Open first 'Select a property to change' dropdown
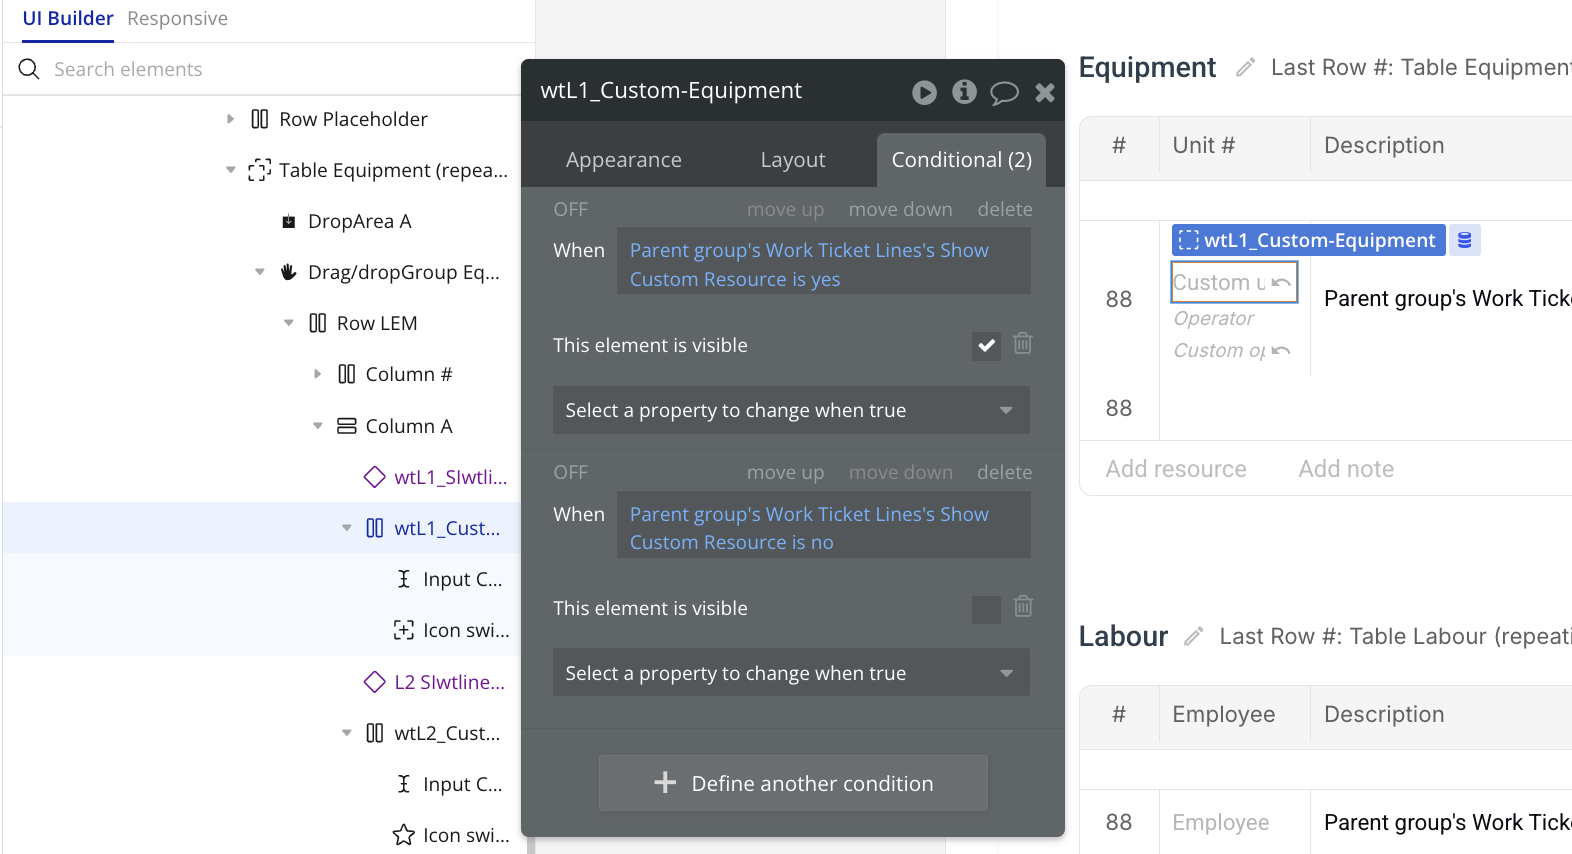 [791, 411]
